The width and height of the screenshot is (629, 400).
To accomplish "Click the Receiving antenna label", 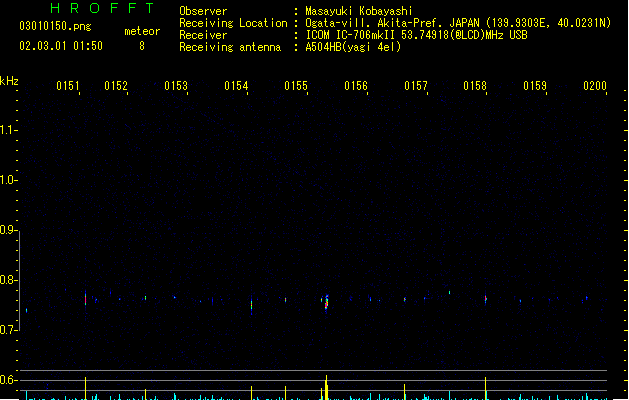I will pos(230,47).
